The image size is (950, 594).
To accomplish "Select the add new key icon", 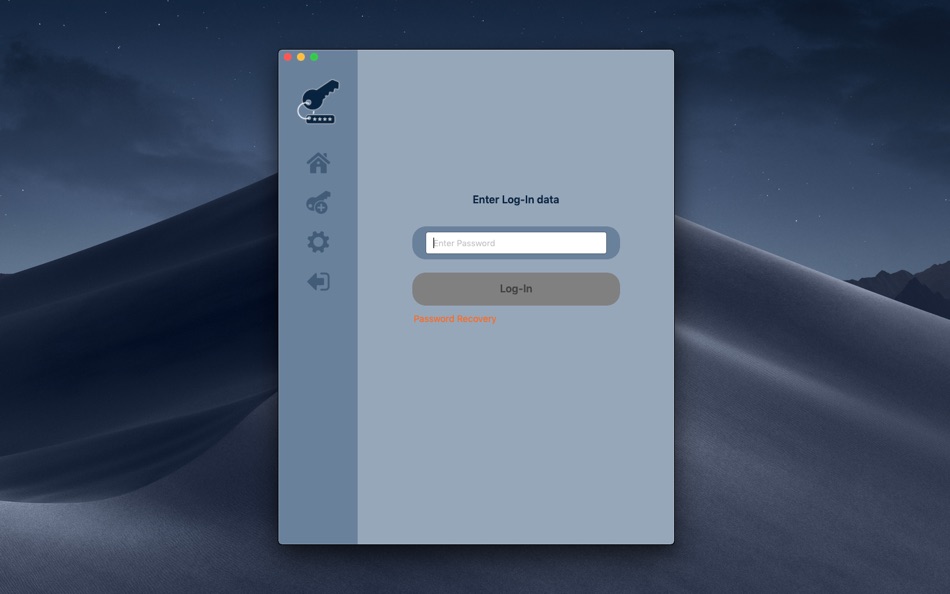I will tap(318, 202).
